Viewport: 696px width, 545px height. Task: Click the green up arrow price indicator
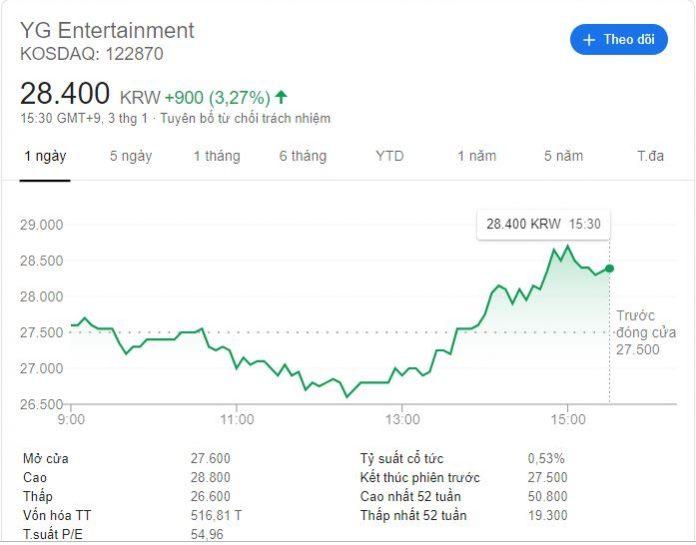pos(281,97)
